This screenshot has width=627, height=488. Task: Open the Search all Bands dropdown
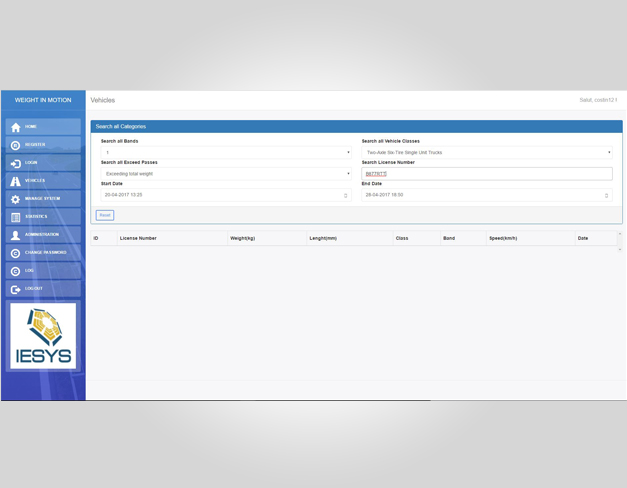coord(226,153)
